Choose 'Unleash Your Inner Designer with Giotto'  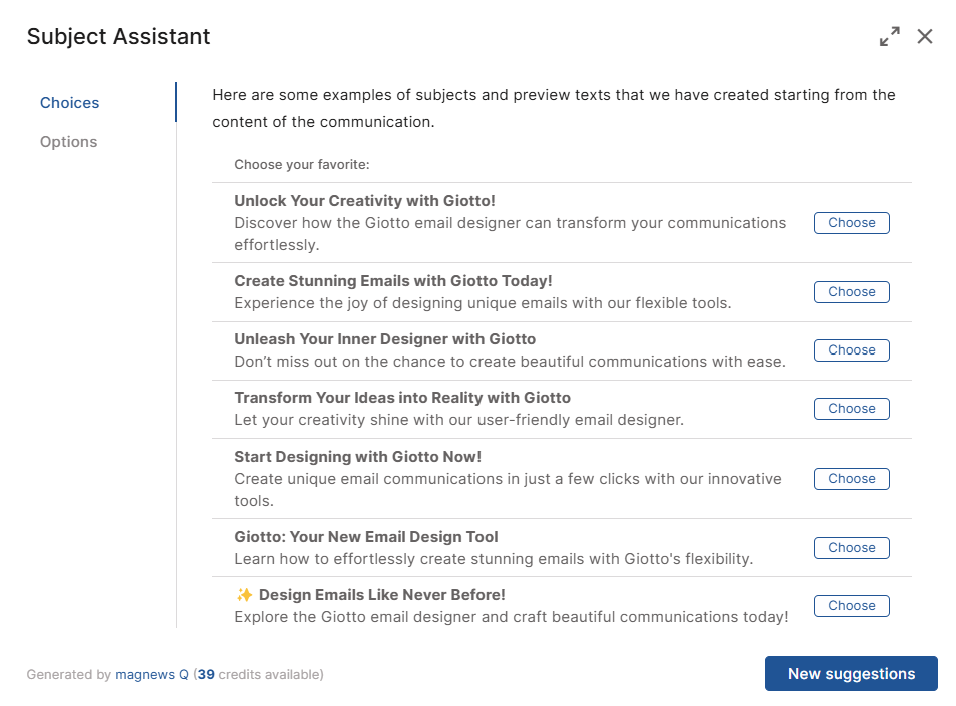click(852, 350)
